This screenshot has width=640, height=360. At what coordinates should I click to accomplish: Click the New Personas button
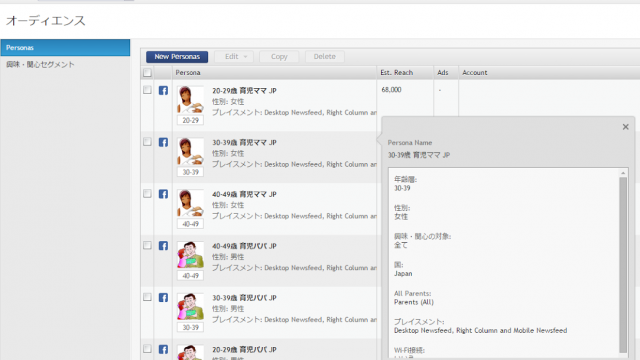(177, 57)
